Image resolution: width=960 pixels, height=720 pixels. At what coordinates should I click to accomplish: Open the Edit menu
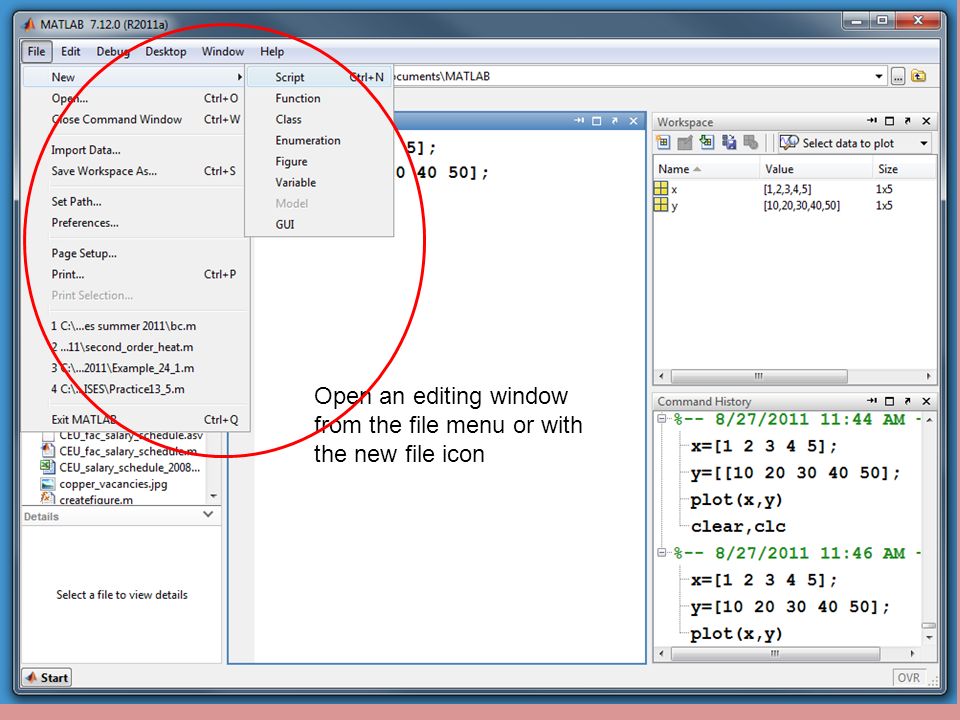pos(70,51)
